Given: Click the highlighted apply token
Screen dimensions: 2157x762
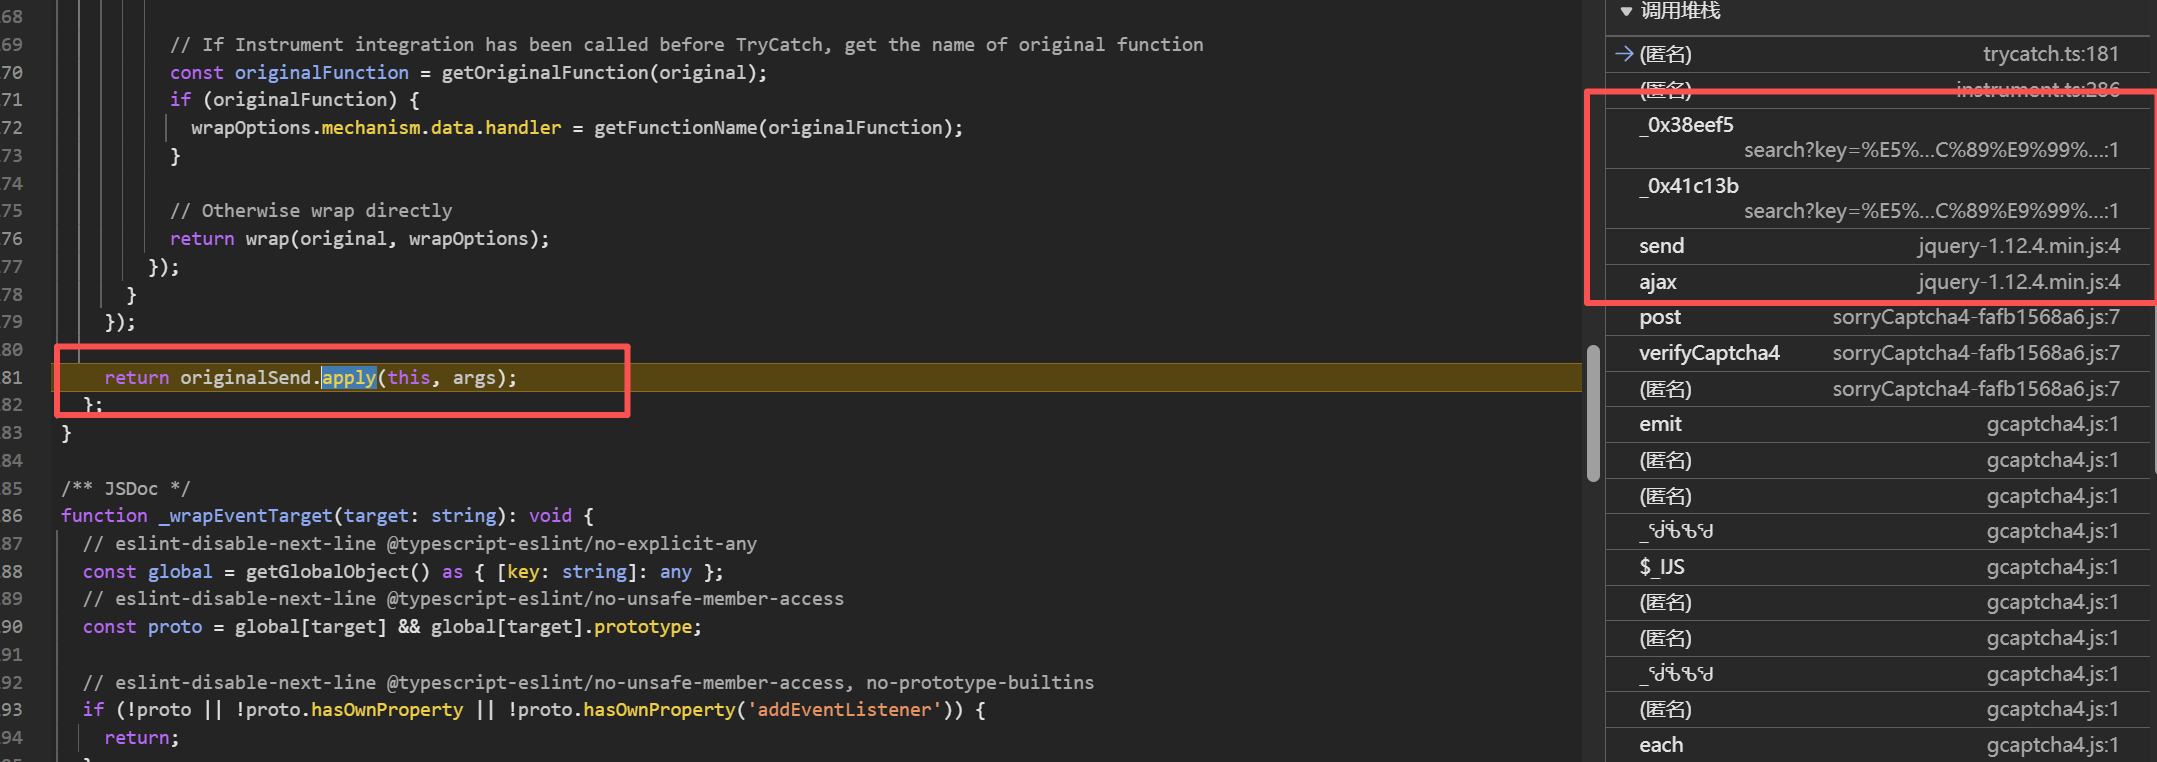Looking at the screenshot, I should (348, 377).
